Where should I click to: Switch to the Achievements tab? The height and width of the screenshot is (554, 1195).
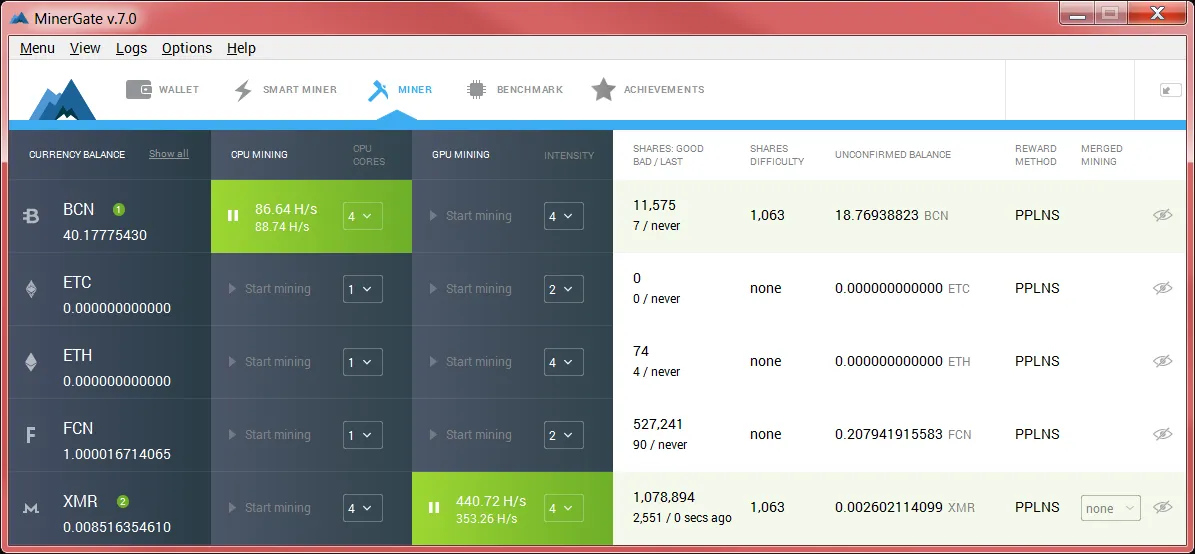tap(648, 90)
